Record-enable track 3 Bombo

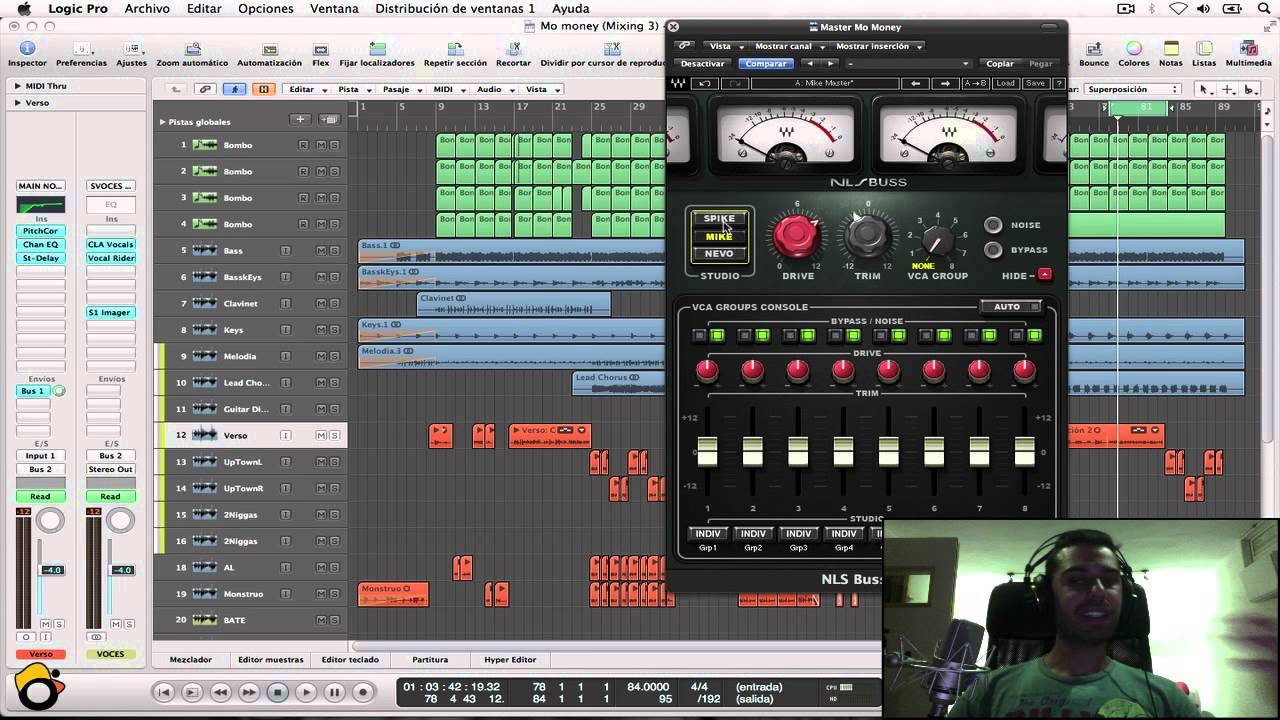(303, 198)
